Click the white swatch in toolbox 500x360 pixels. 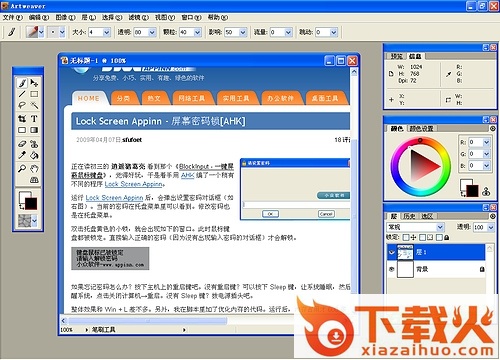pos(24,196)
